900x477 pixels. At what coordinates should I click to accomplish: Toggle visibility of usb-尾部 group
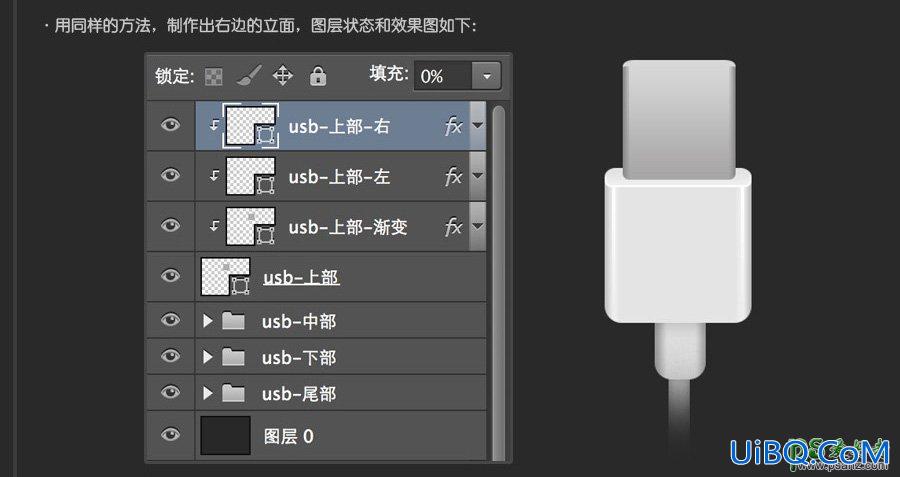(x=170, y=392)
